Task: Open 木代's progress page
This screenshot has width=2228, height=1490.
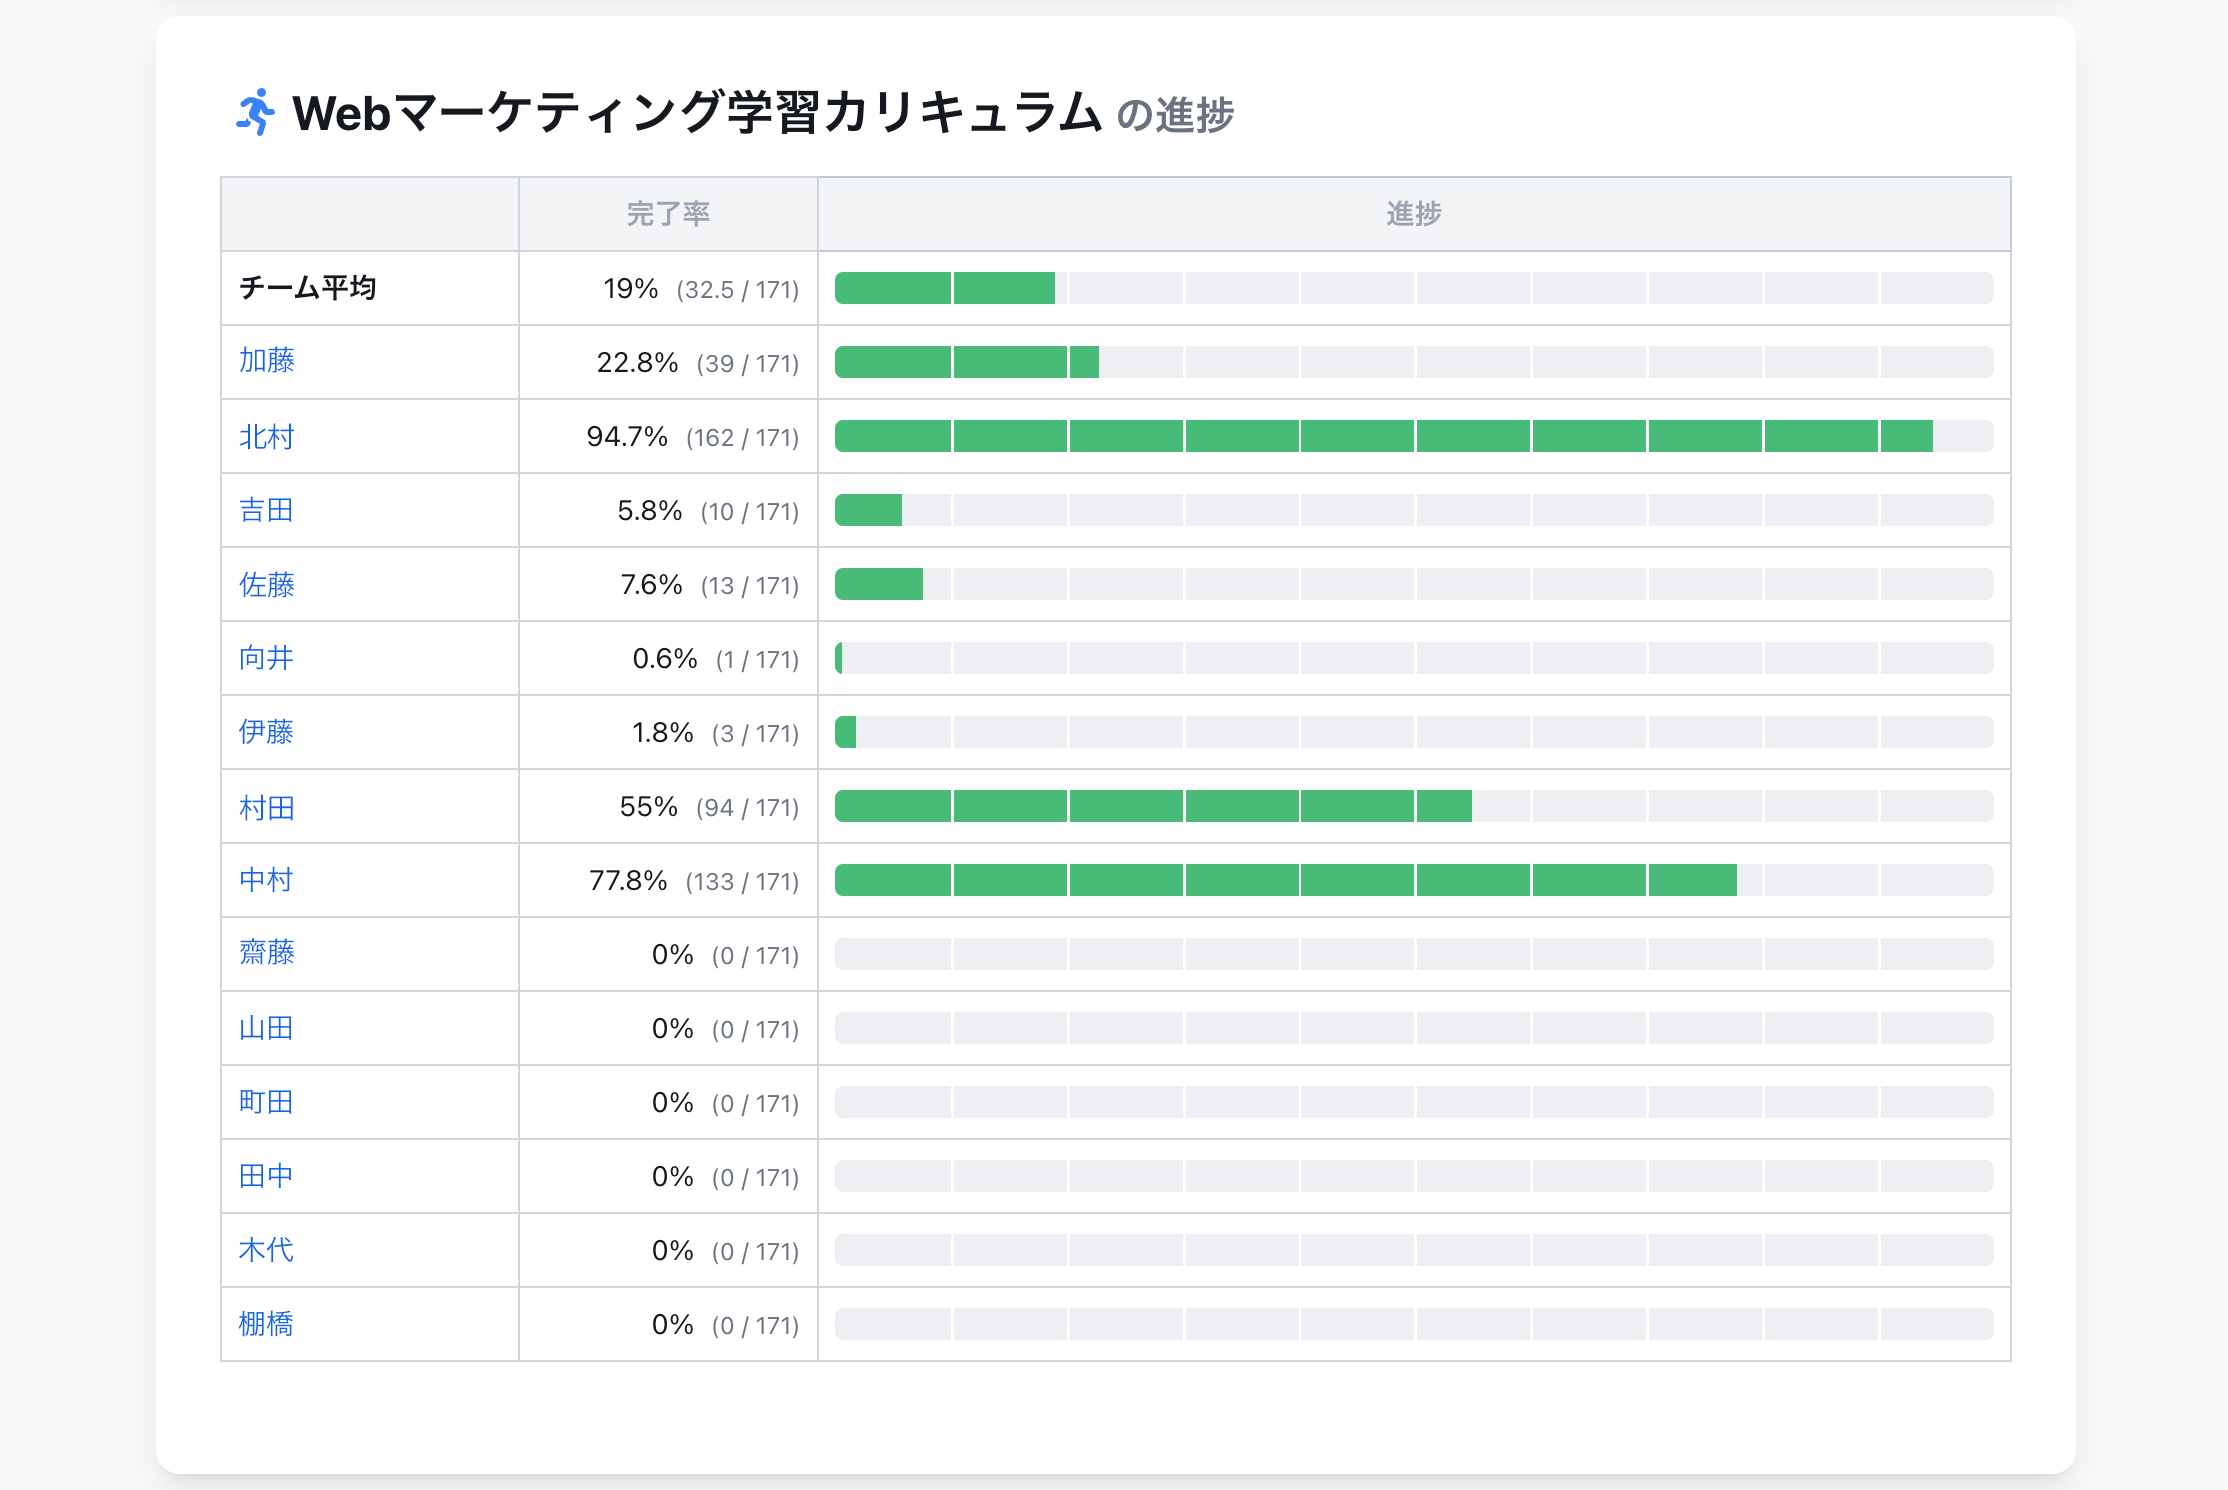Action: [267, 1250]
